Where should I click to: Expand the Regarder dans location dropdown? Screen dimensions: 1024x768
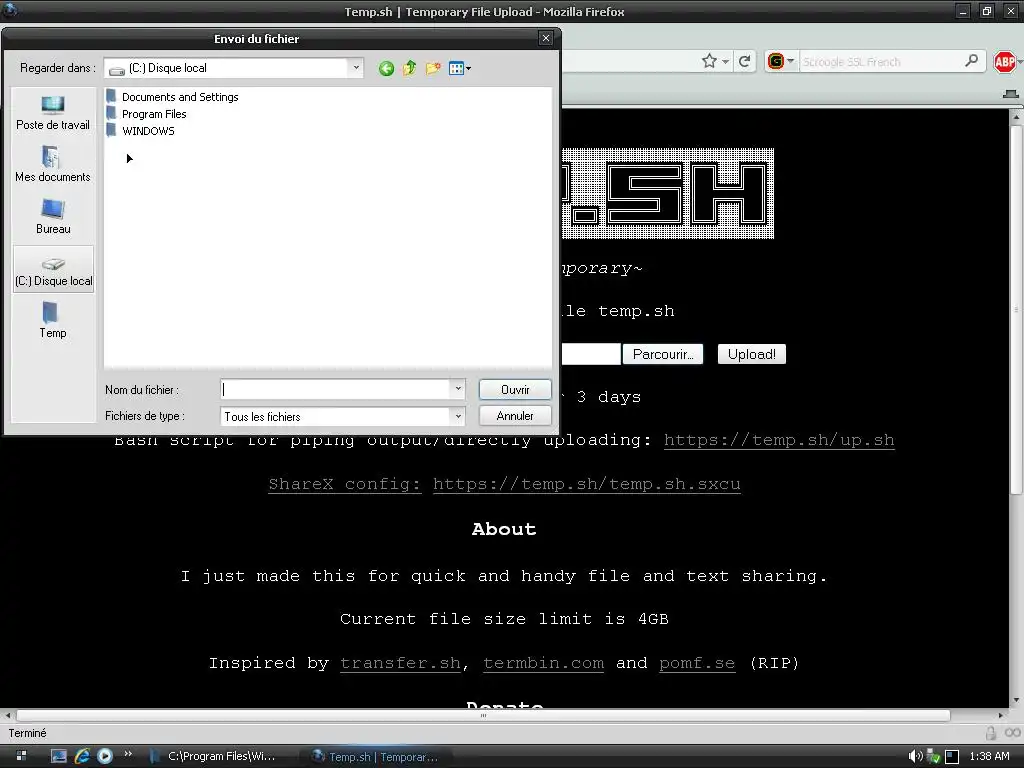click(356, 67)
